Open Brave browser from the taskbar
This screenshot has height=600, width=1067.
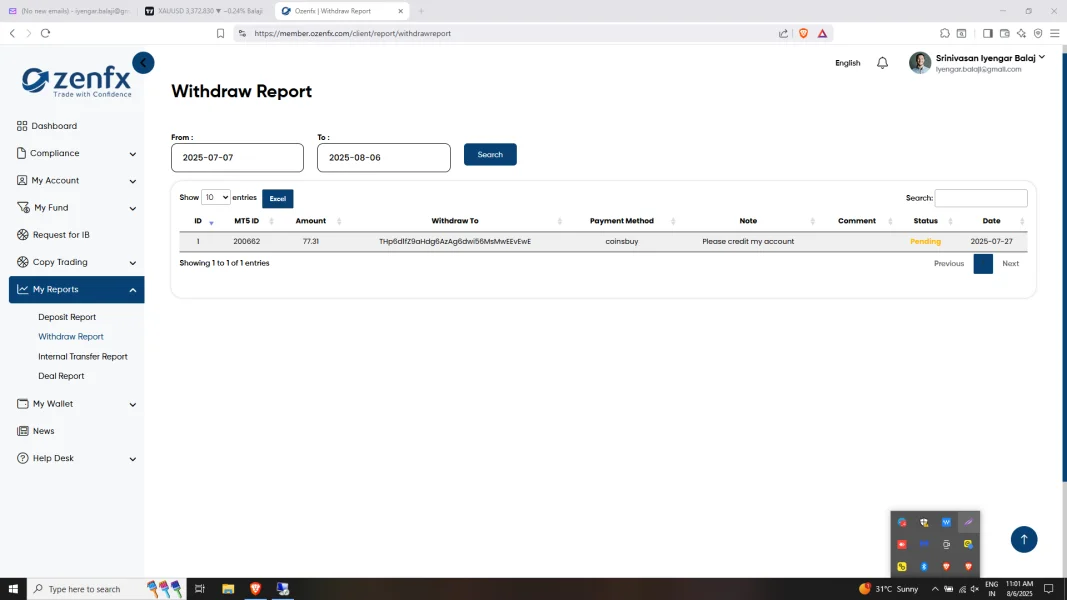(x=255, y=589)
